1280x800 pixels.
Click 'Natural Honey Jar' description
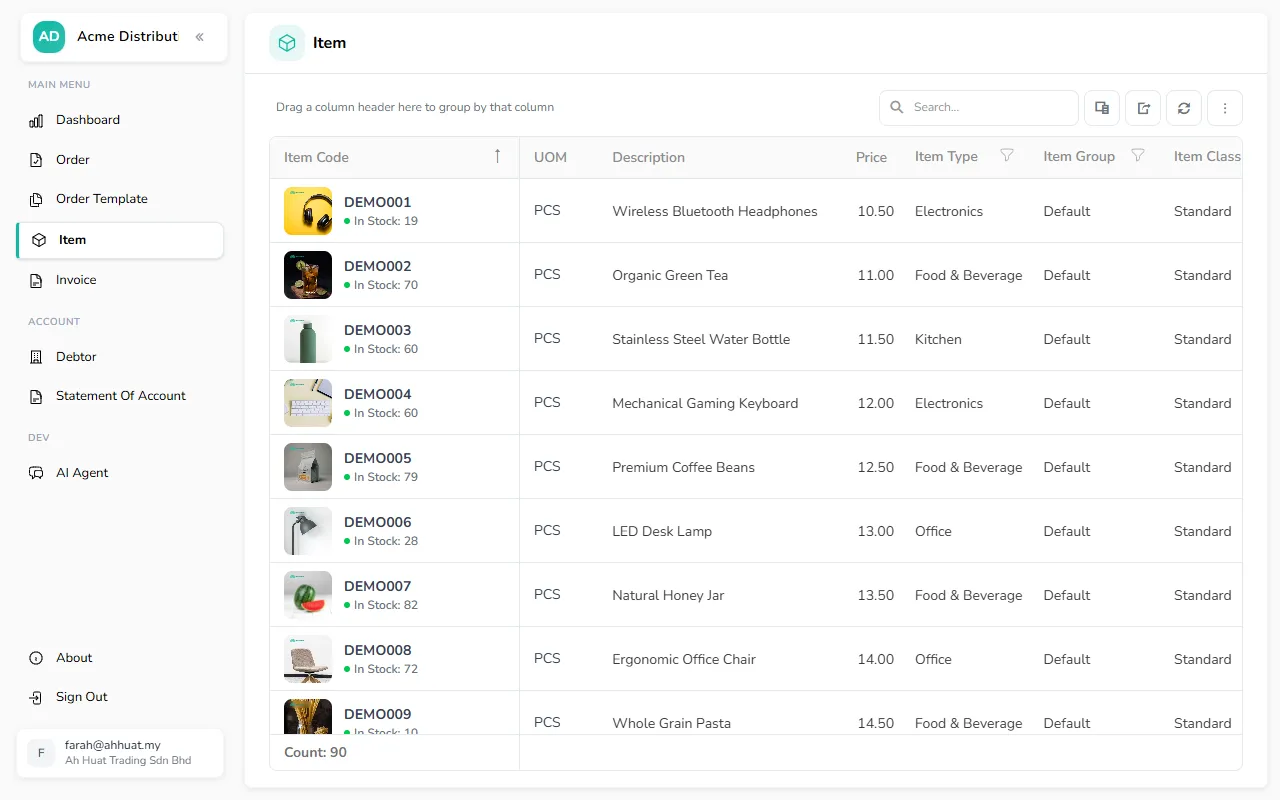tap(668, 595)
